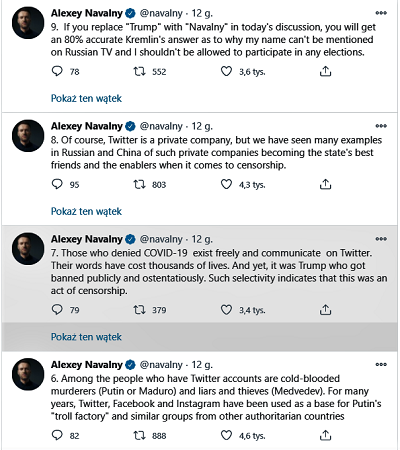Open Navalny's avatar on tweet 9

coord(28,23)
